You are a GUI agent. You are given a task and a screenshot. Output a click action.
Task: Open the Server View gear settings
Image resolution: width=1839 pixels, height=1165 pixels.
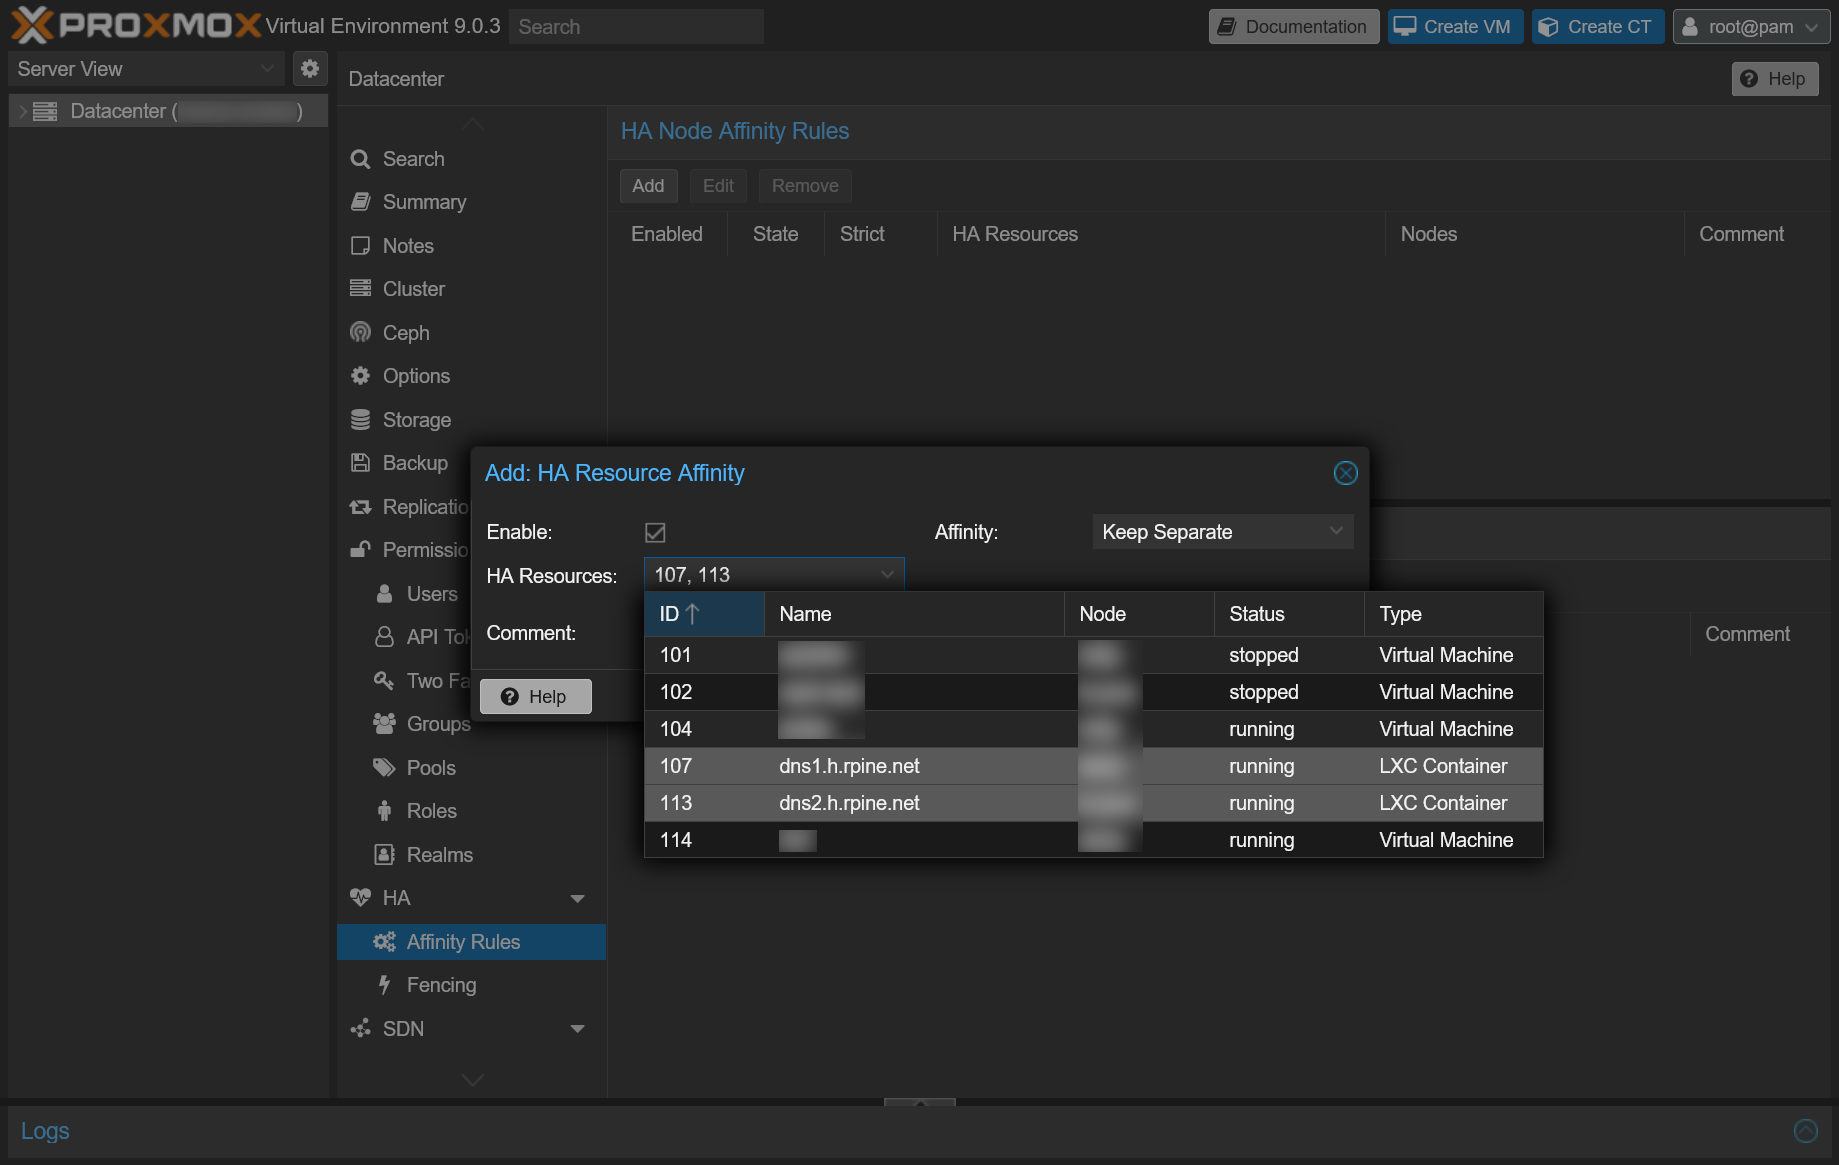pyautogui.click(x=310, y=68)
